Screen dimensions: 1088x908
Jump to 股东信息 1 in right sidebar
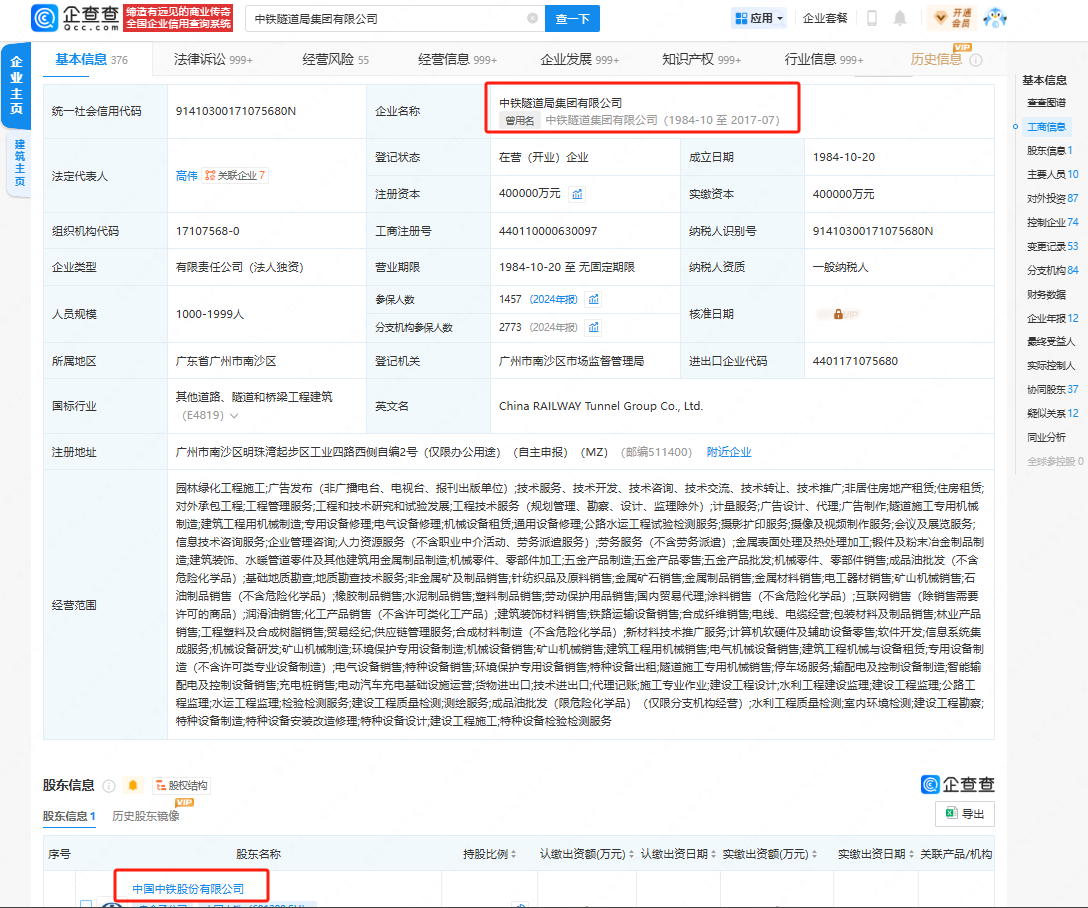click(1050, 151)
